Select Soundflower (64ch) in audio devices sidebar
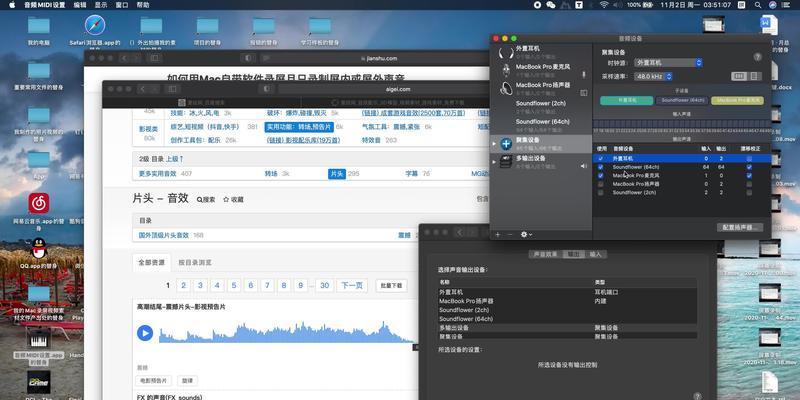This screenshot has height=400, width=800. pos(541,125)
